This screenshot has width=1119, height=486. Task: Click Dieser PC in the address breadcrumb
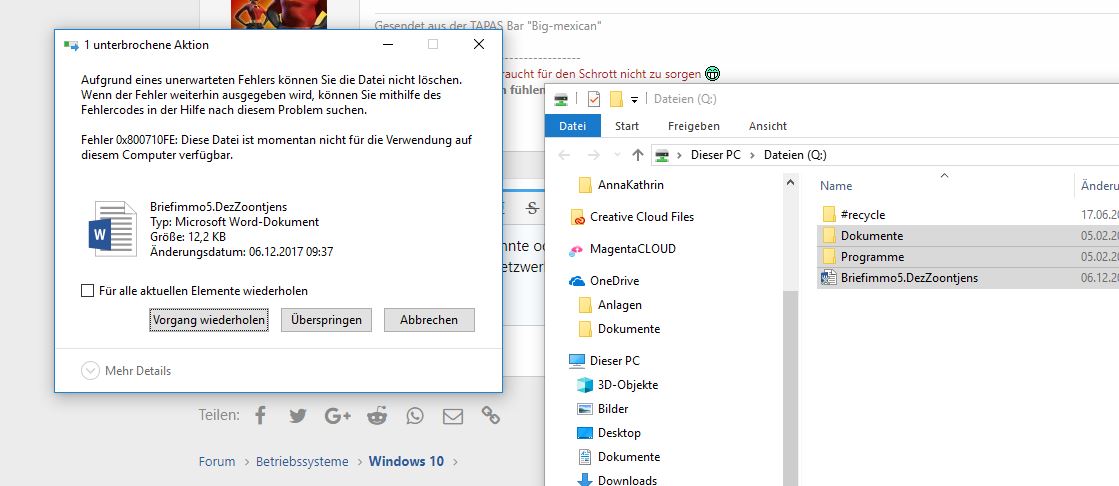tap(716, 155)
